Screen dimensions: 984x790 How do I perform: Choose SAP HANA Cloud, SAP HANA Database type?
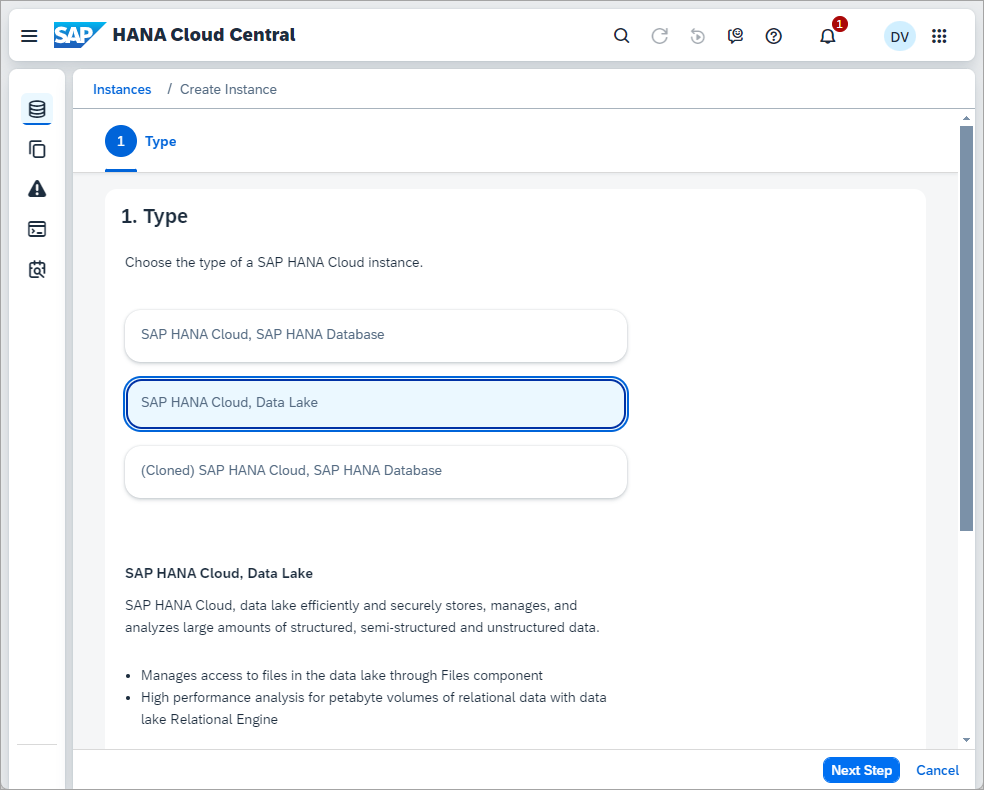pyautogui.click(x=376, y=335)
